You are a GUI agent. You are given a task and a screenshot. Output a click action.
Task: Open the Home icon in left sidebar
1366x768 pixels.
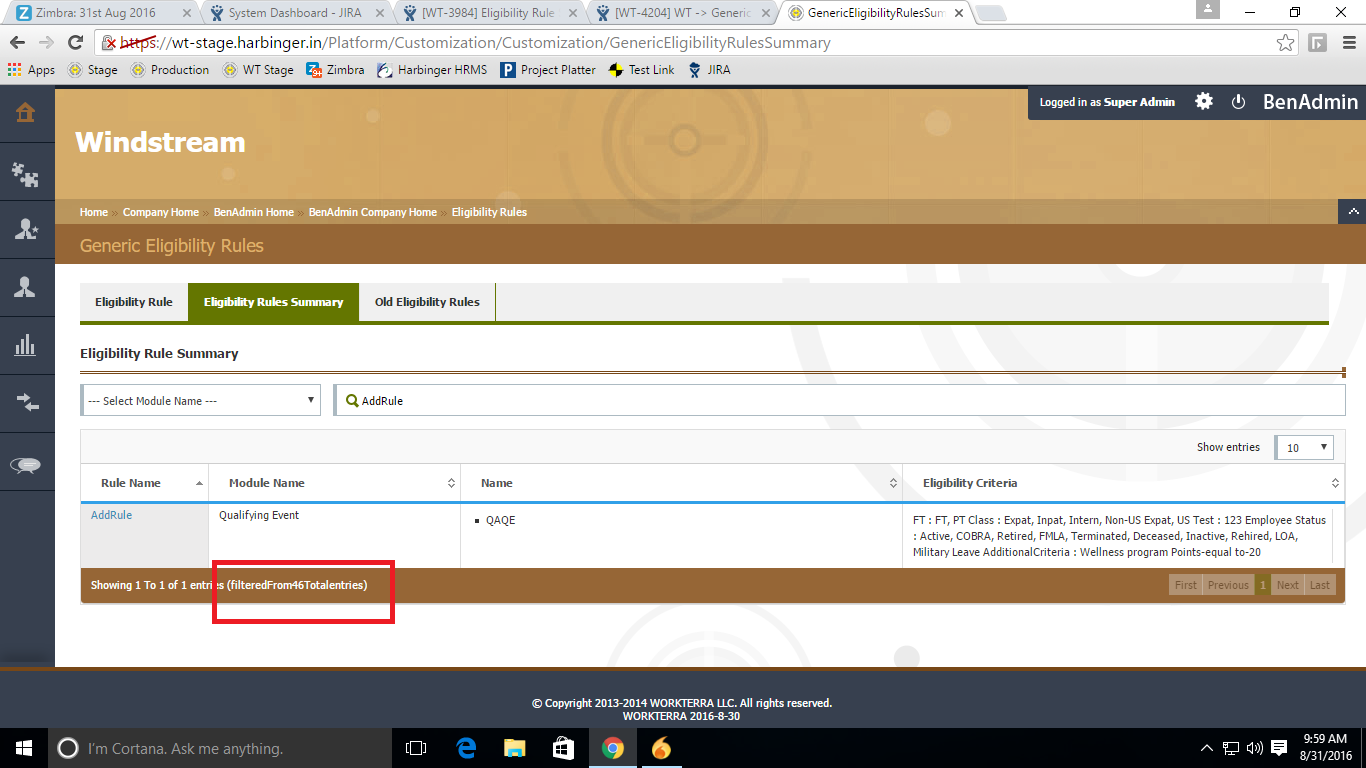(25, 112)
